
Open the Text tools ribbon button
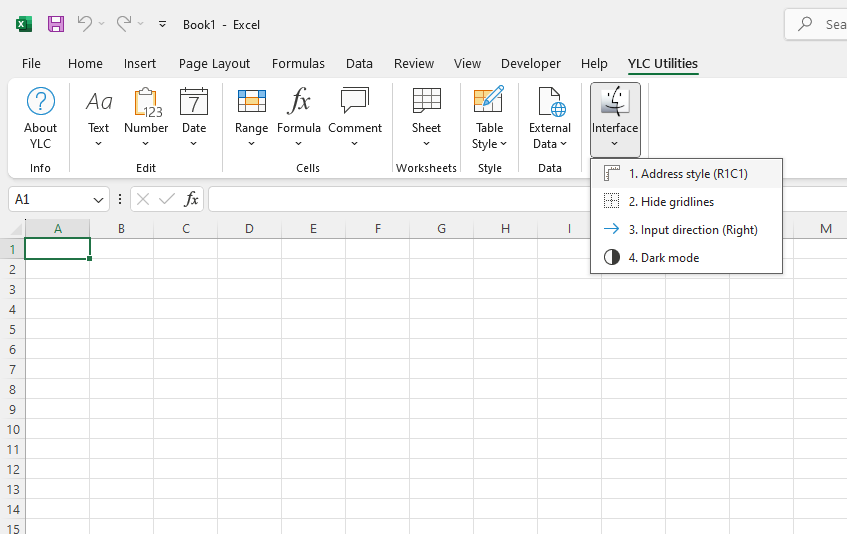[x=98, y=115]
